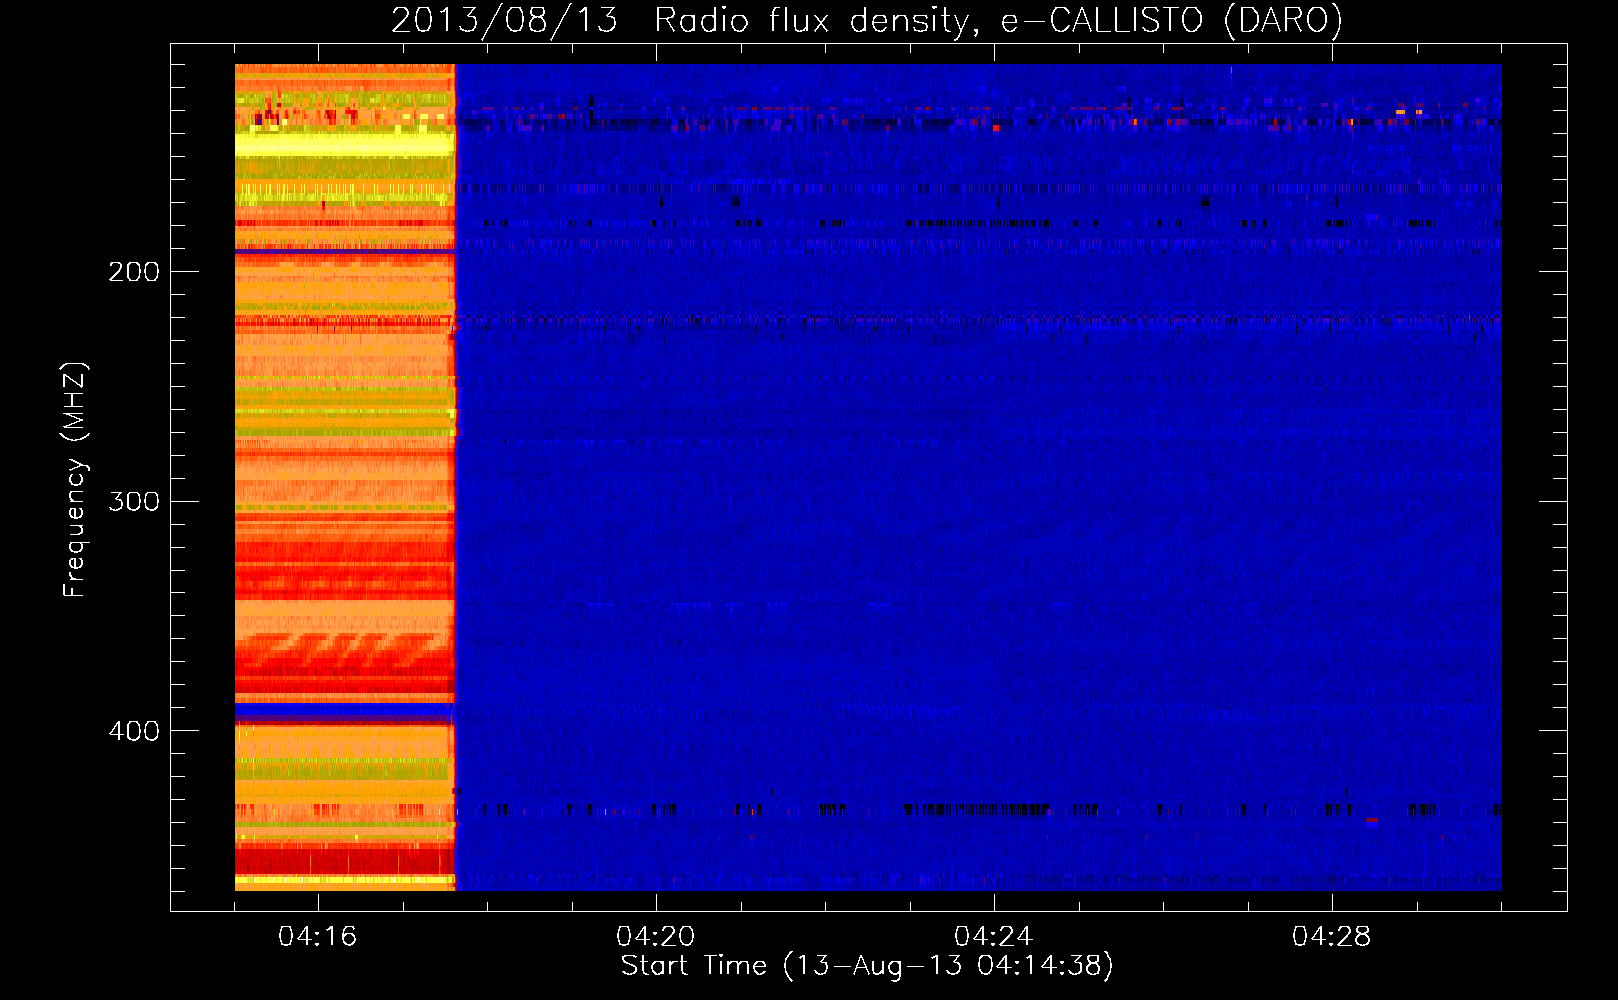Click the plot title "2013/08/13 Radio flux density, e-CALLISTO (DARO)"
The image size is (1618, 1000).
click(867, 20)
